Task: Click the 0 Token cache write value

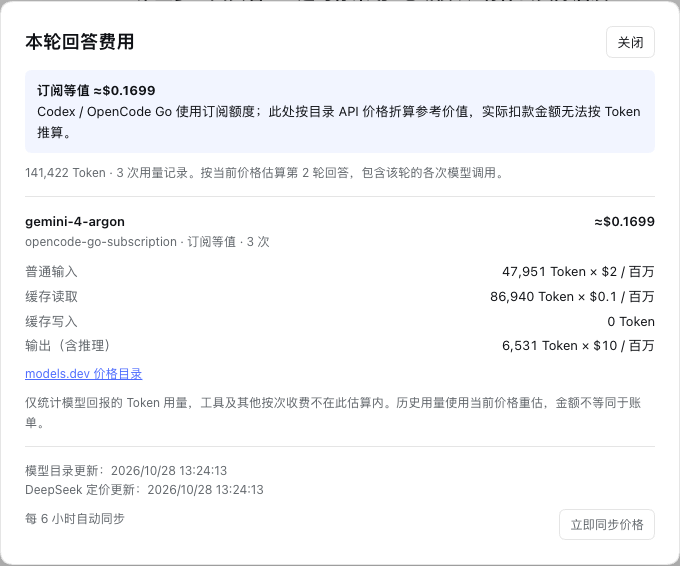Action: pyautogui.click(x=631, y=321)
